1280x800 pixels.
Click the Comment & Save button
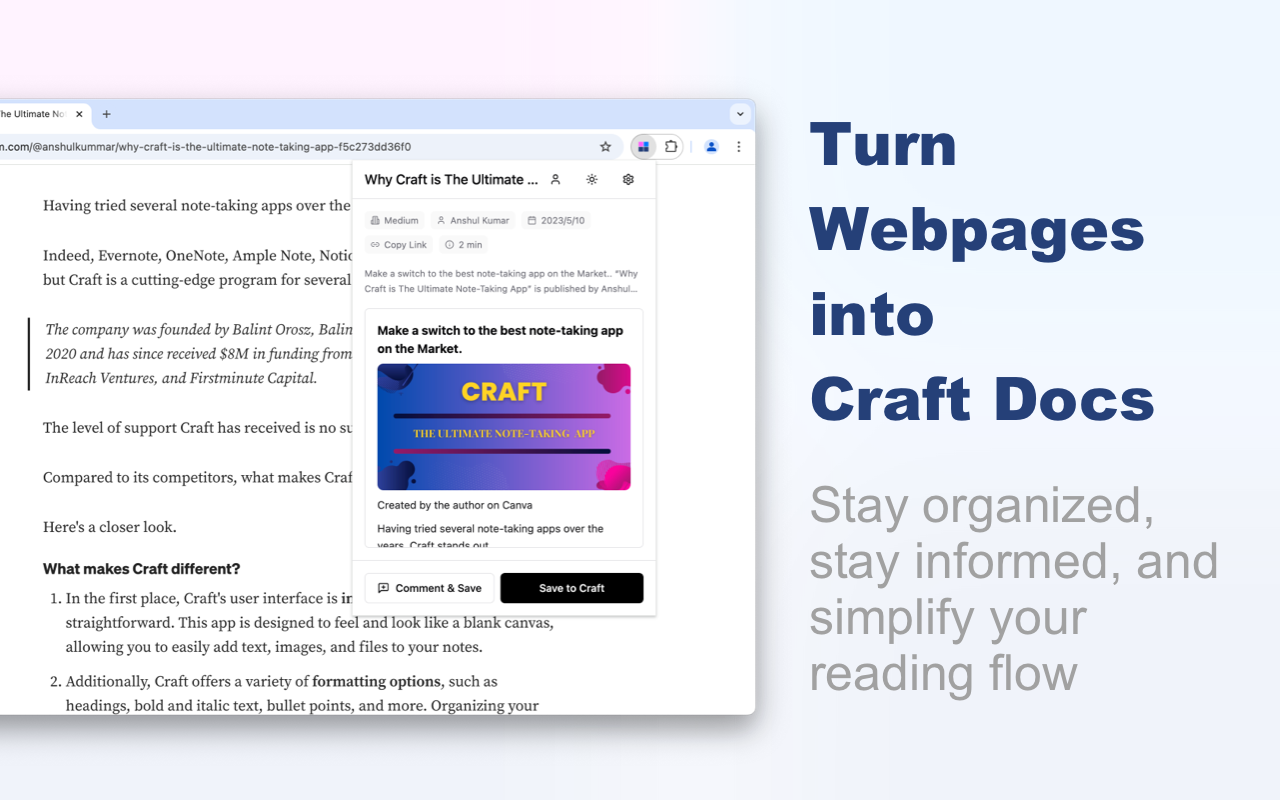point(428,588)
